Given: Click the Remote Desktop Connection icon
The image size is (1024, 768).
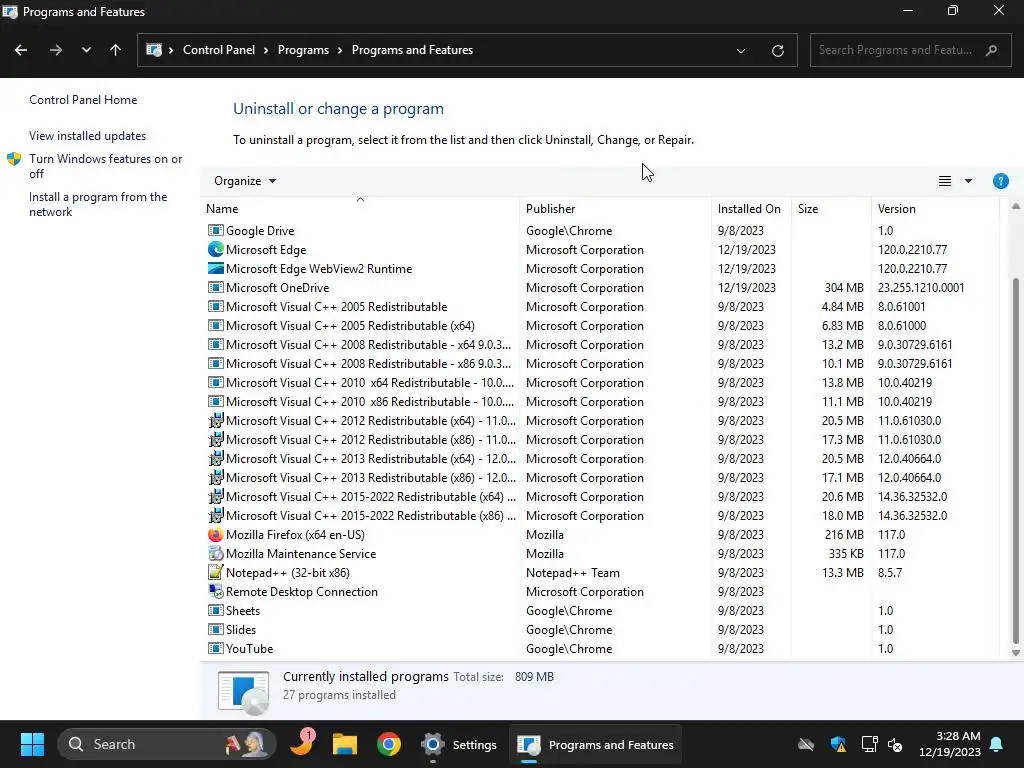Looking at the screenshot, I should pos(215,592).
